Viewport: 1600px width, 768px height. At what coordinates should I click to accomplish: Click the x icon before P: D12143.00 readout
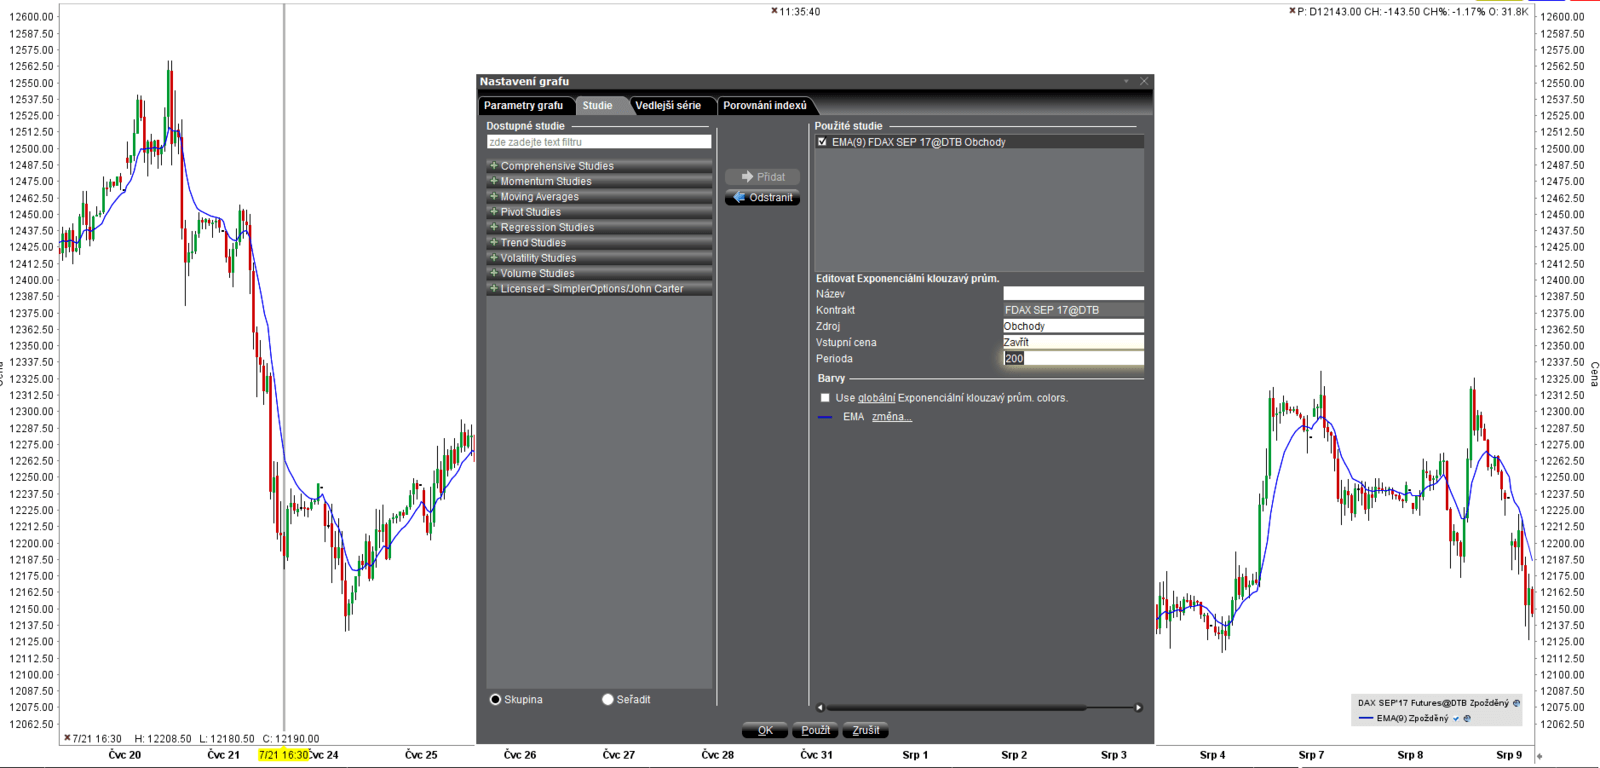1292,11
